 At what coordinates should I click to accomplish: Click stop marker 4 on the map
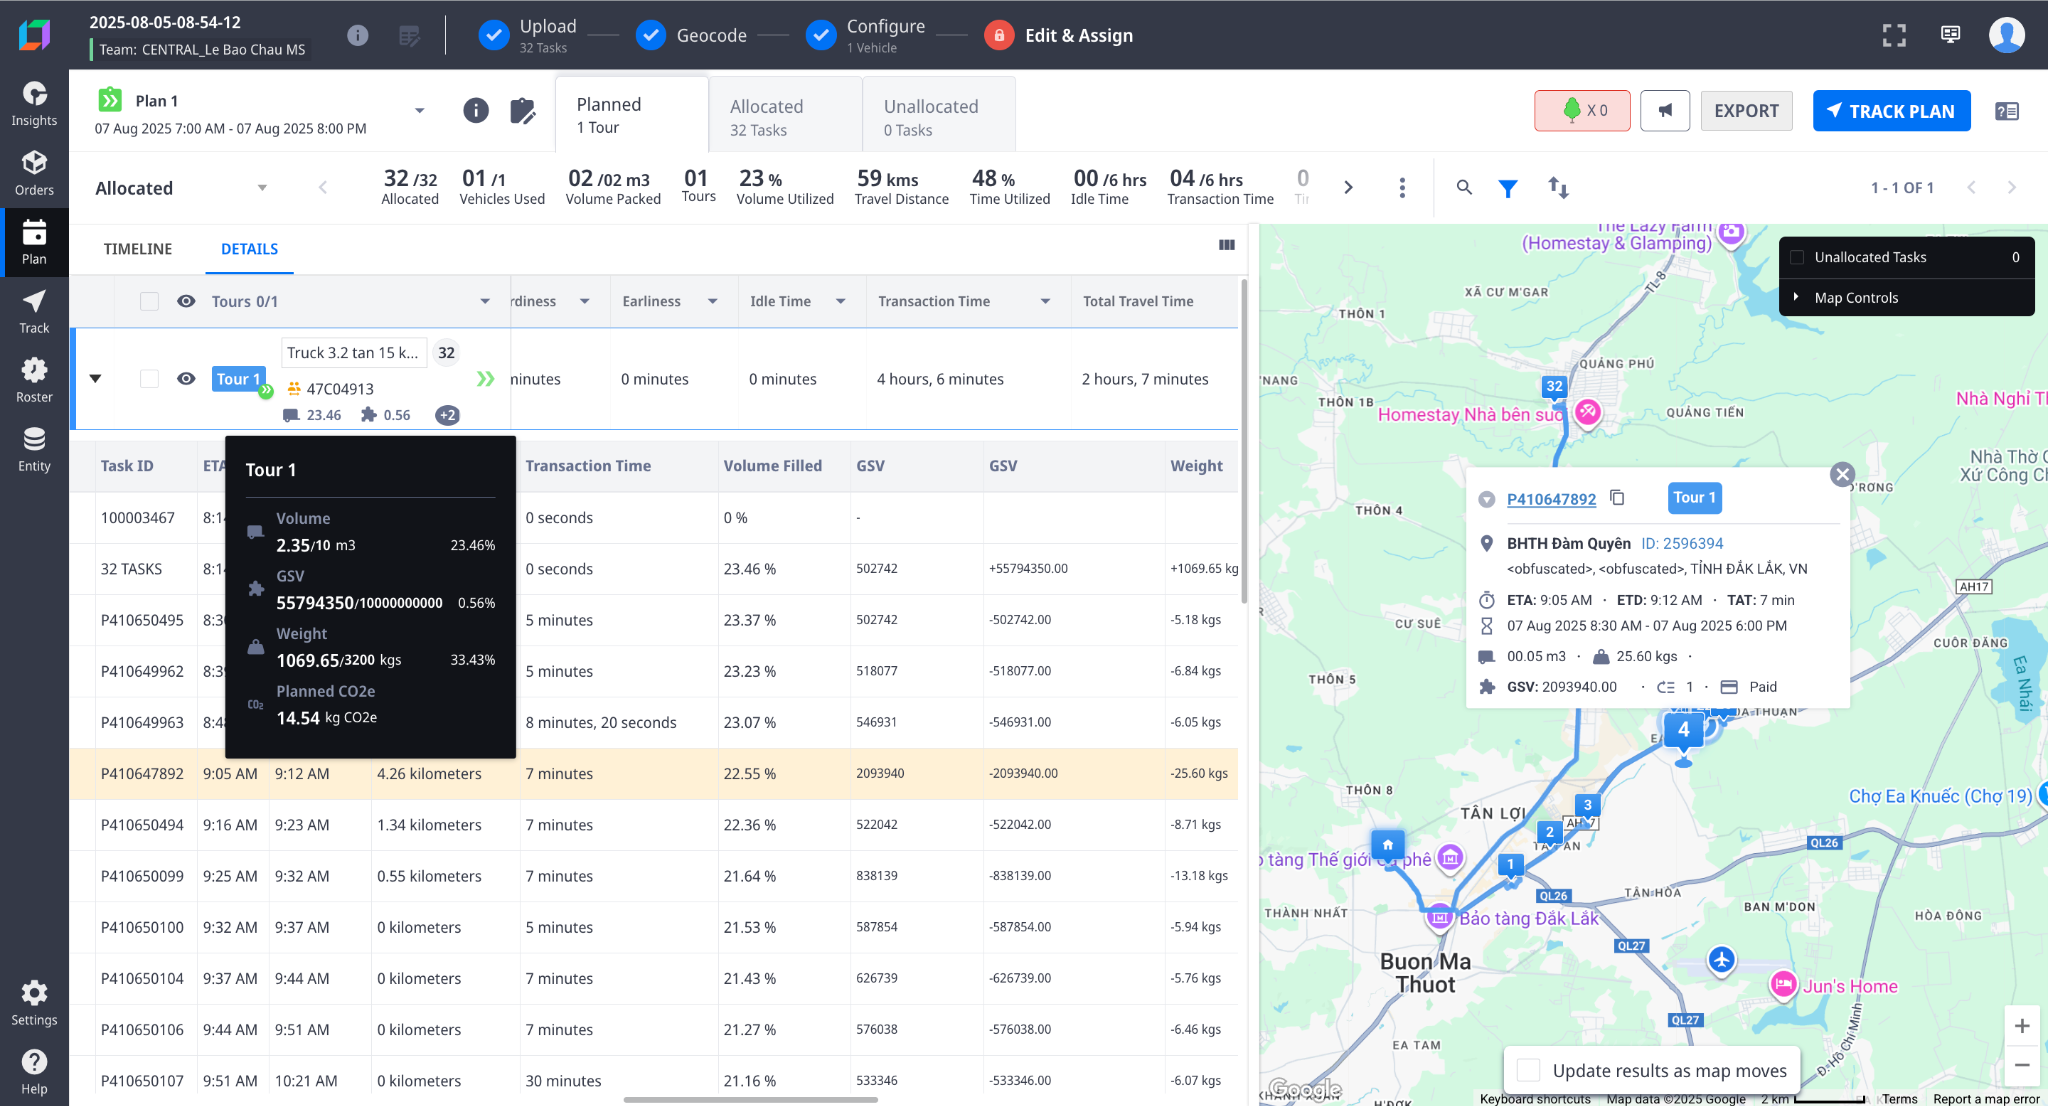[1684, 730]
